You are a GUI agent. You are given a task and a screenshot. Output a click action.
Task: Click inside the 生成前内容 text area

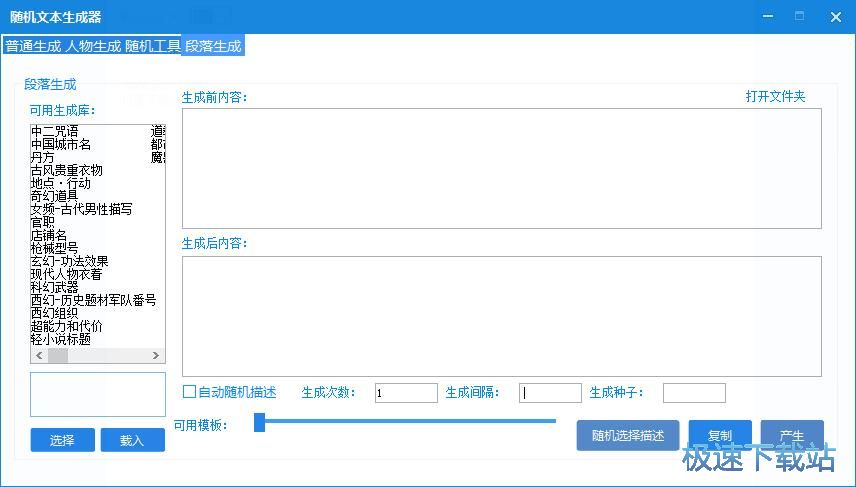[502, 168]
